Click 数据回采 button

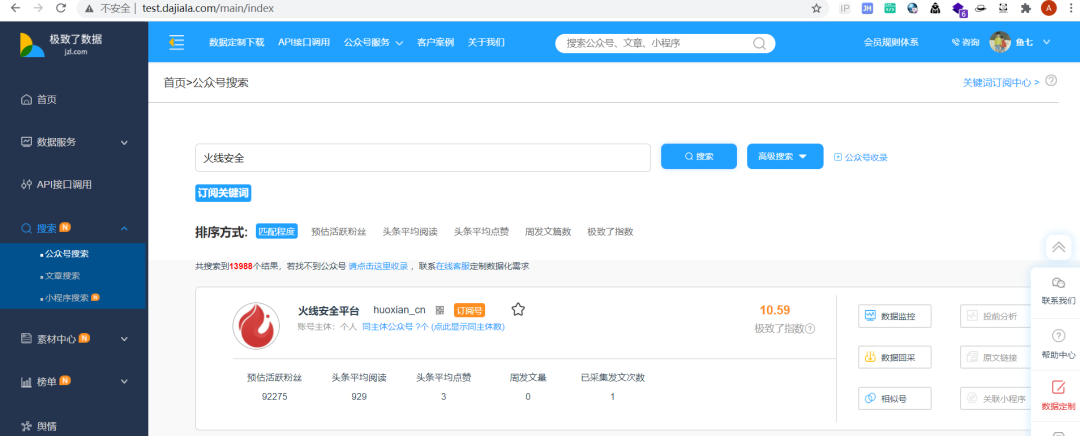[x=895, y=357]
